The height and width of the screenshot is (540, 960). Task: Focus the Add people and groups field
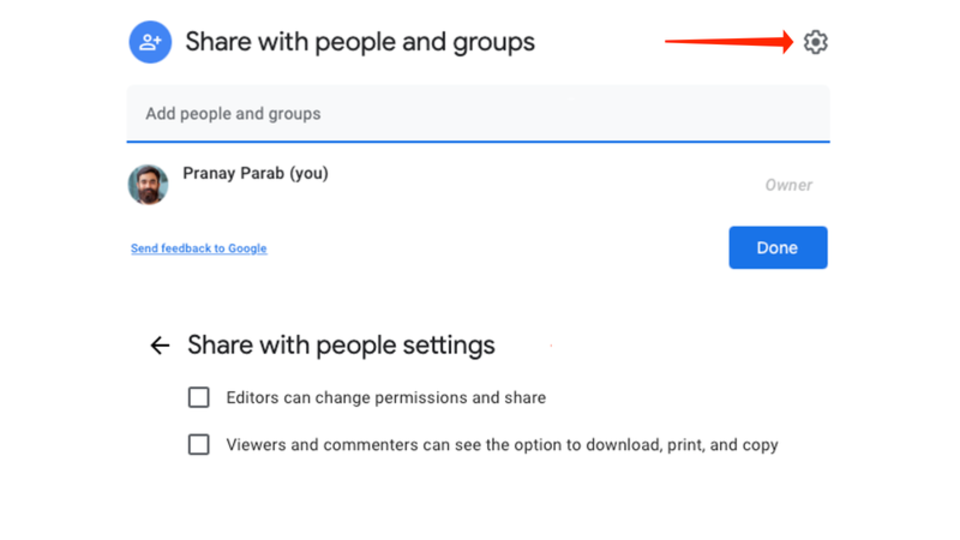click(x=478, y=114)
